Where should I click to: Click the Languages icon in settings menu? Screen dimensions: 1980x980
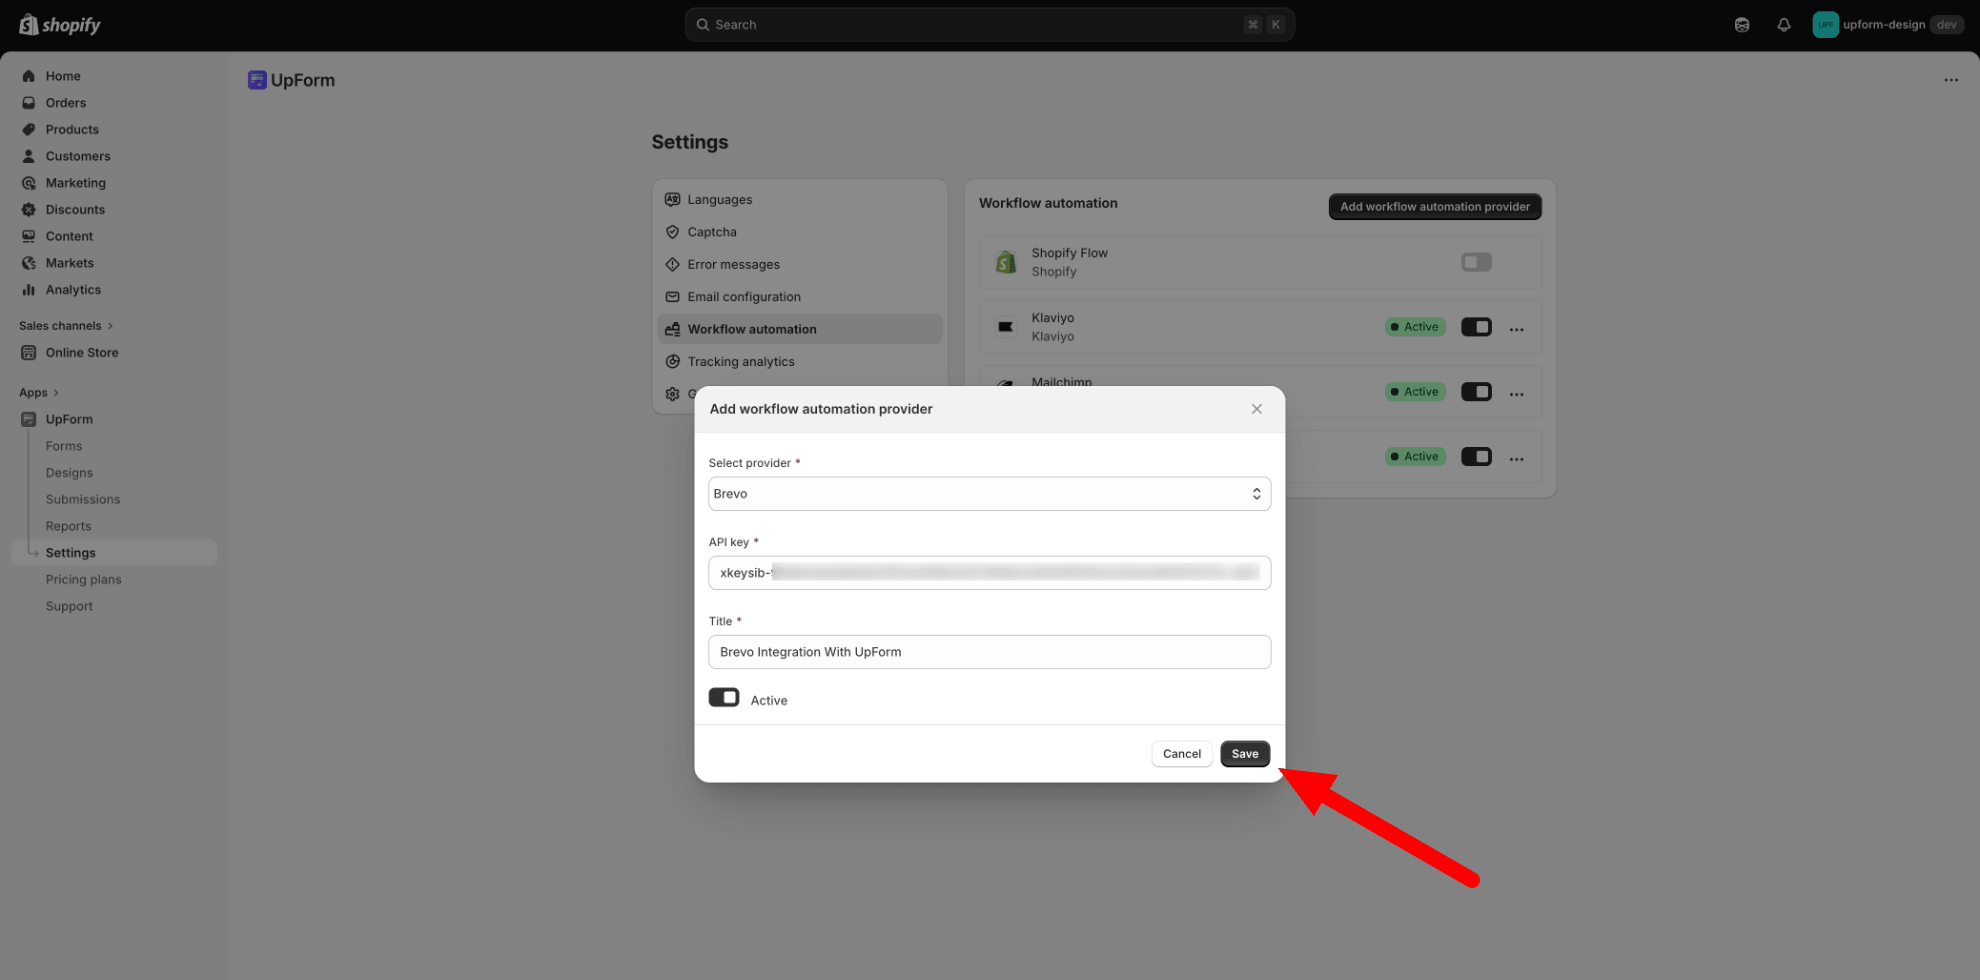point(673,200)
